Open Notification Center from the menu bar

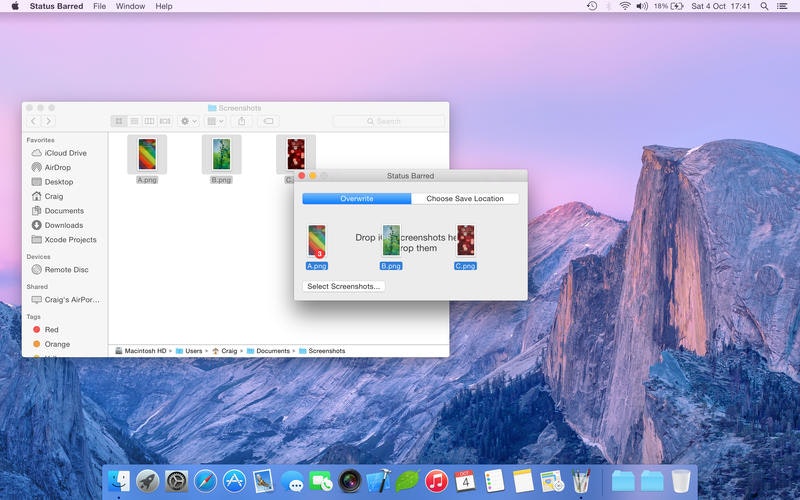[x=782, y=6]
